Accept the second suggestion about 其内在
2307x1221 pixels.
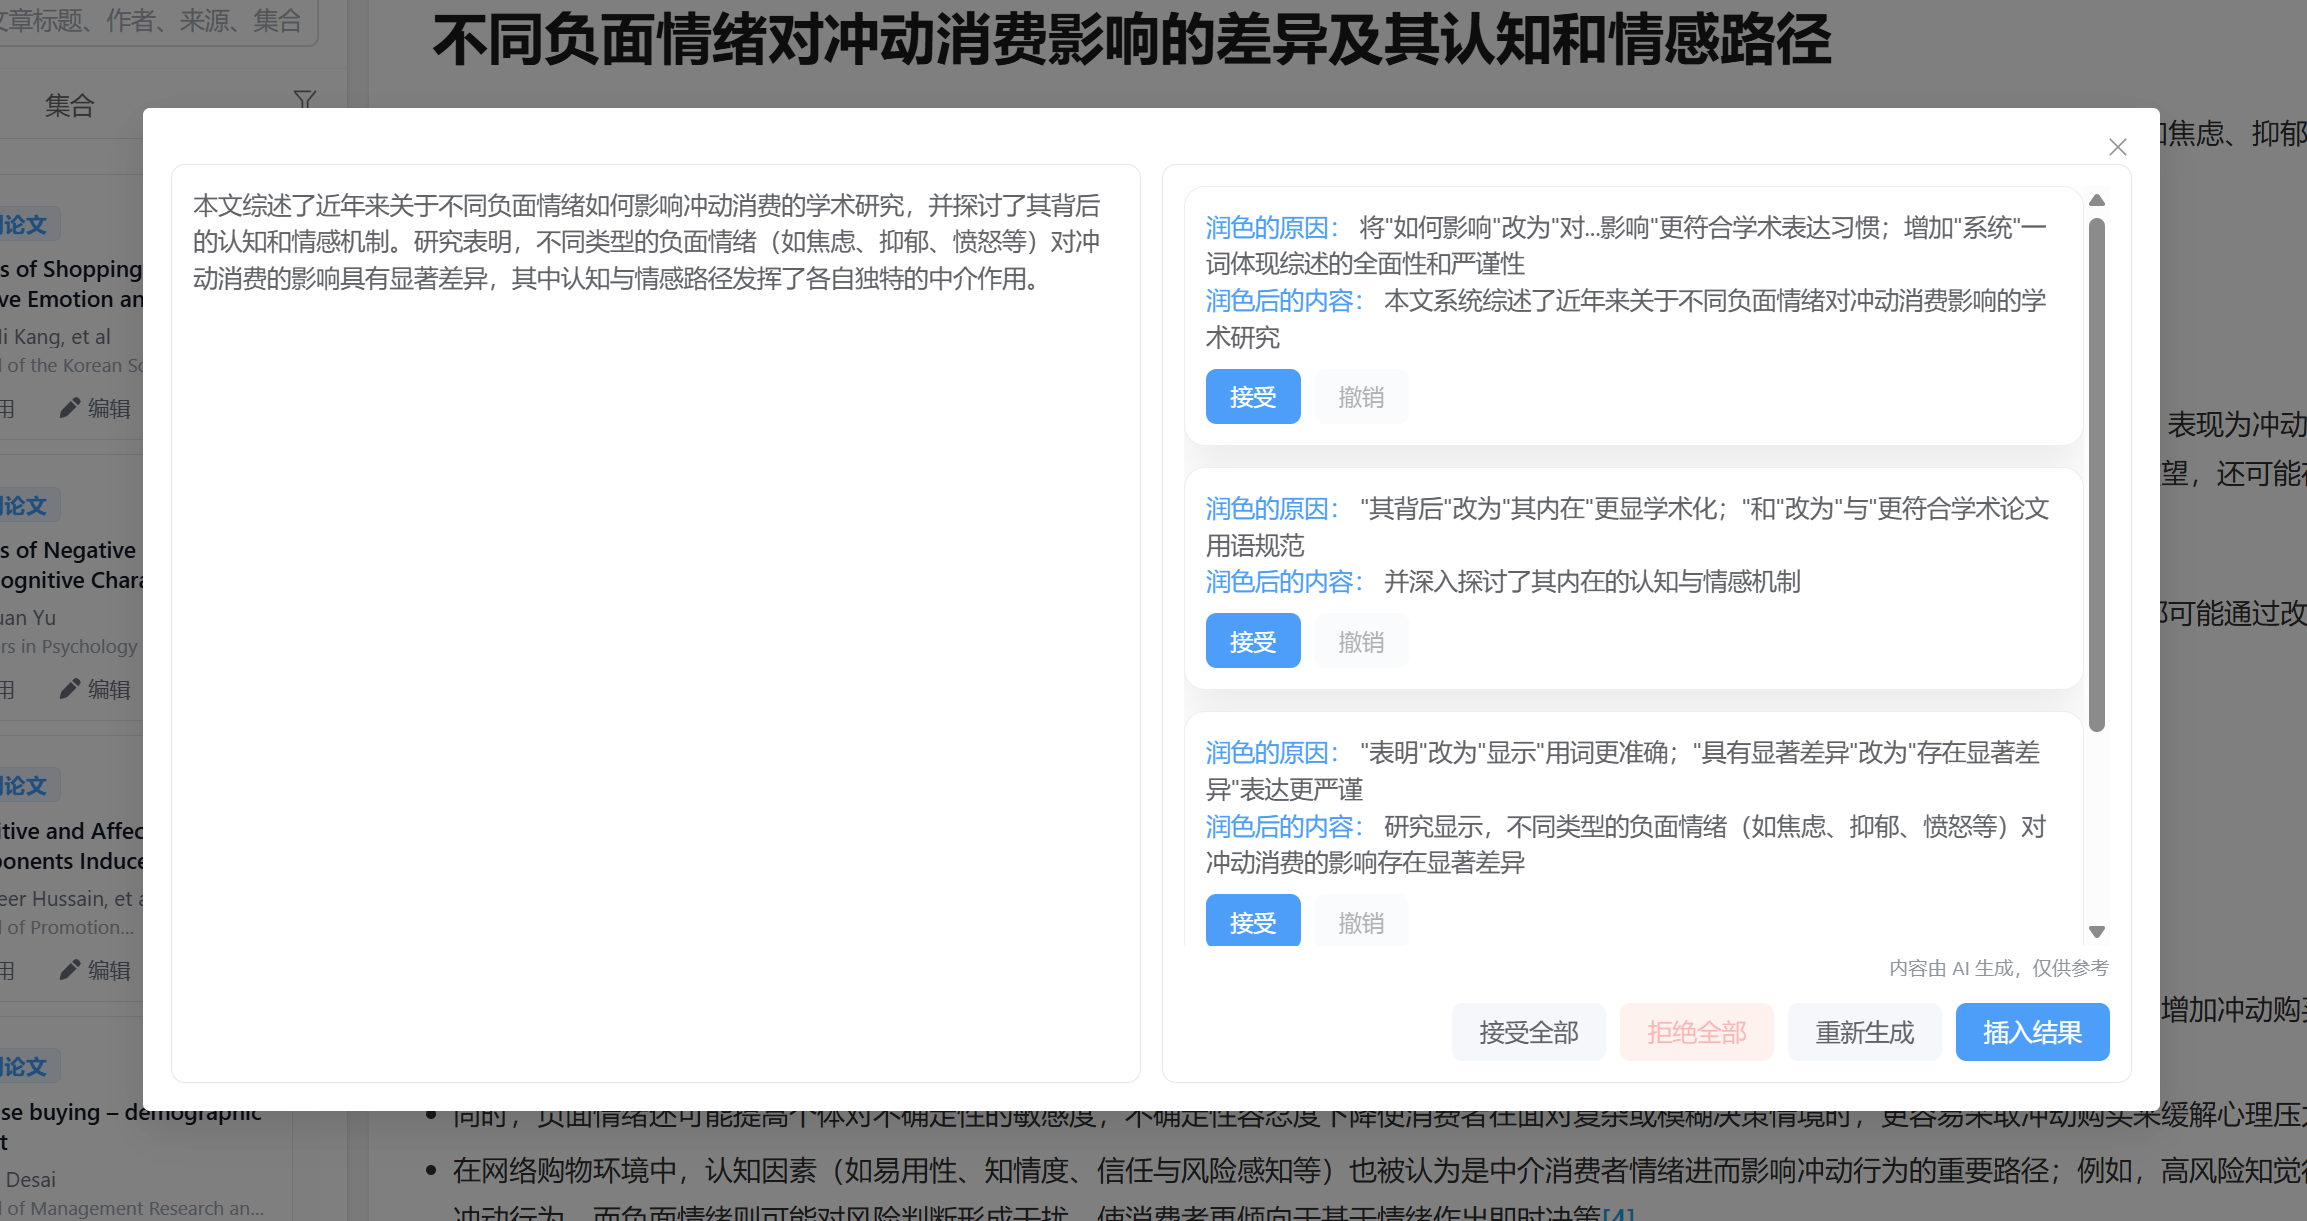tap(1252, 641)
